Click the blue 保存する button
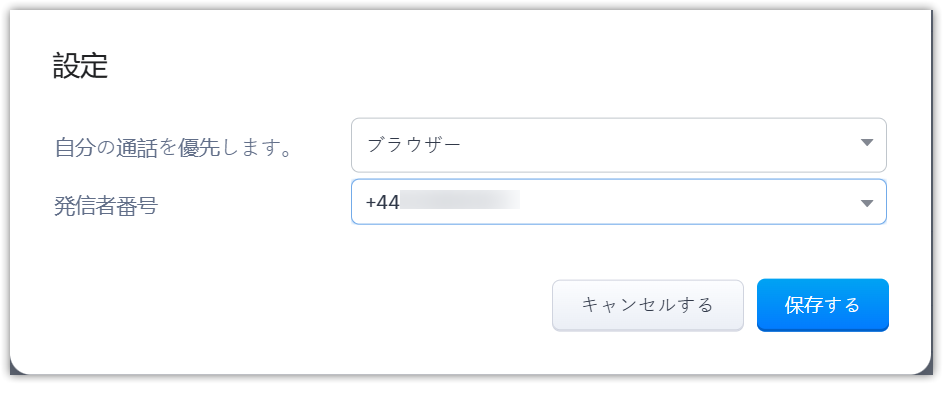The height and width of the screenshot is (415, 943). pos(822,305)
